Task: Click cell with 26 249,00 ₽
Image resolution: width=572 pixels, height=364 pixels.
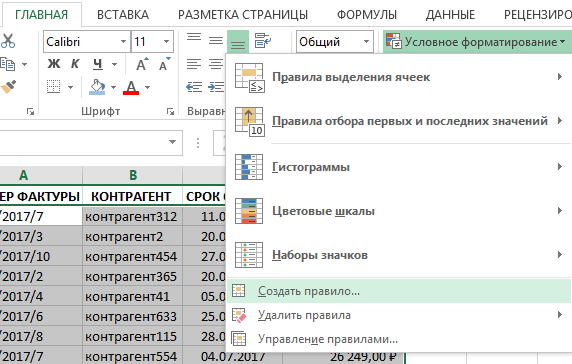Action: click(343, 357)
